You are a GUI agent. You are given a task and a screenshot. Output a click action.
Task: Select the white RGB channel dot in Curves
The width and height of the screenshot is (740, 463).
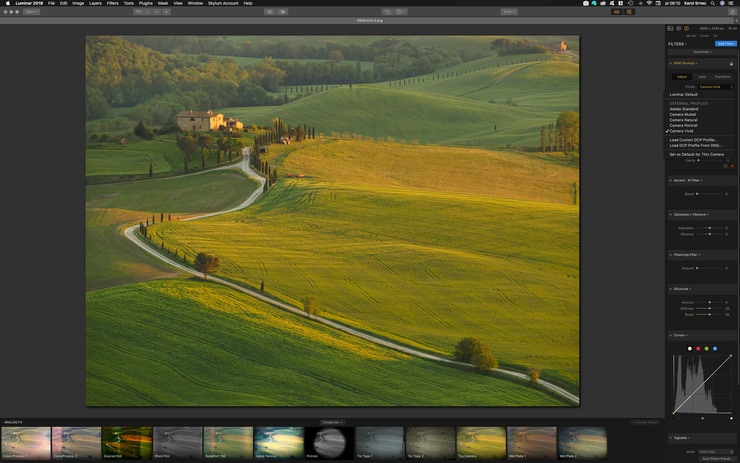pyautogui.click(x=690, y=348)
